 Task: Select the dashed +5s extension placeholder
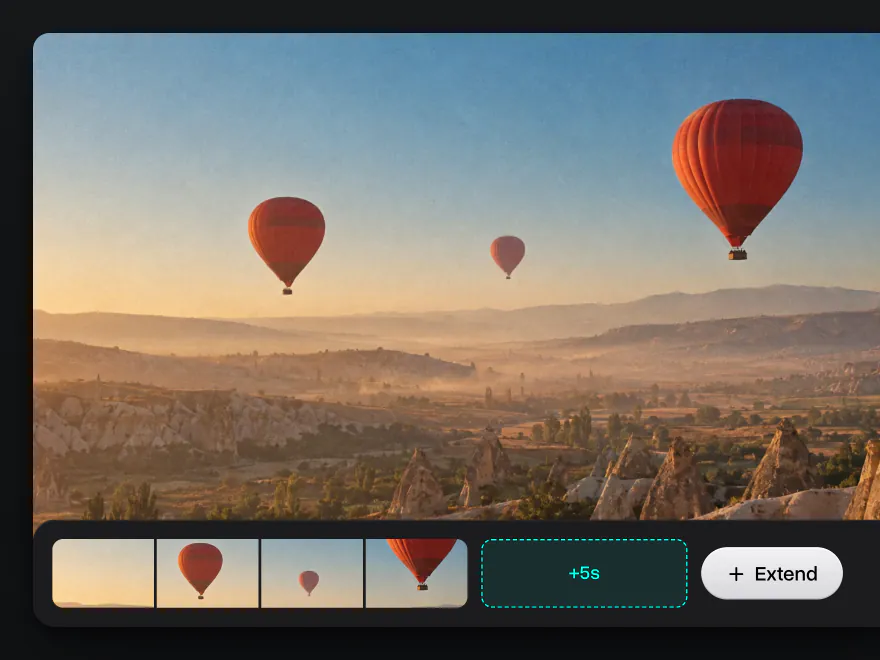584,573
